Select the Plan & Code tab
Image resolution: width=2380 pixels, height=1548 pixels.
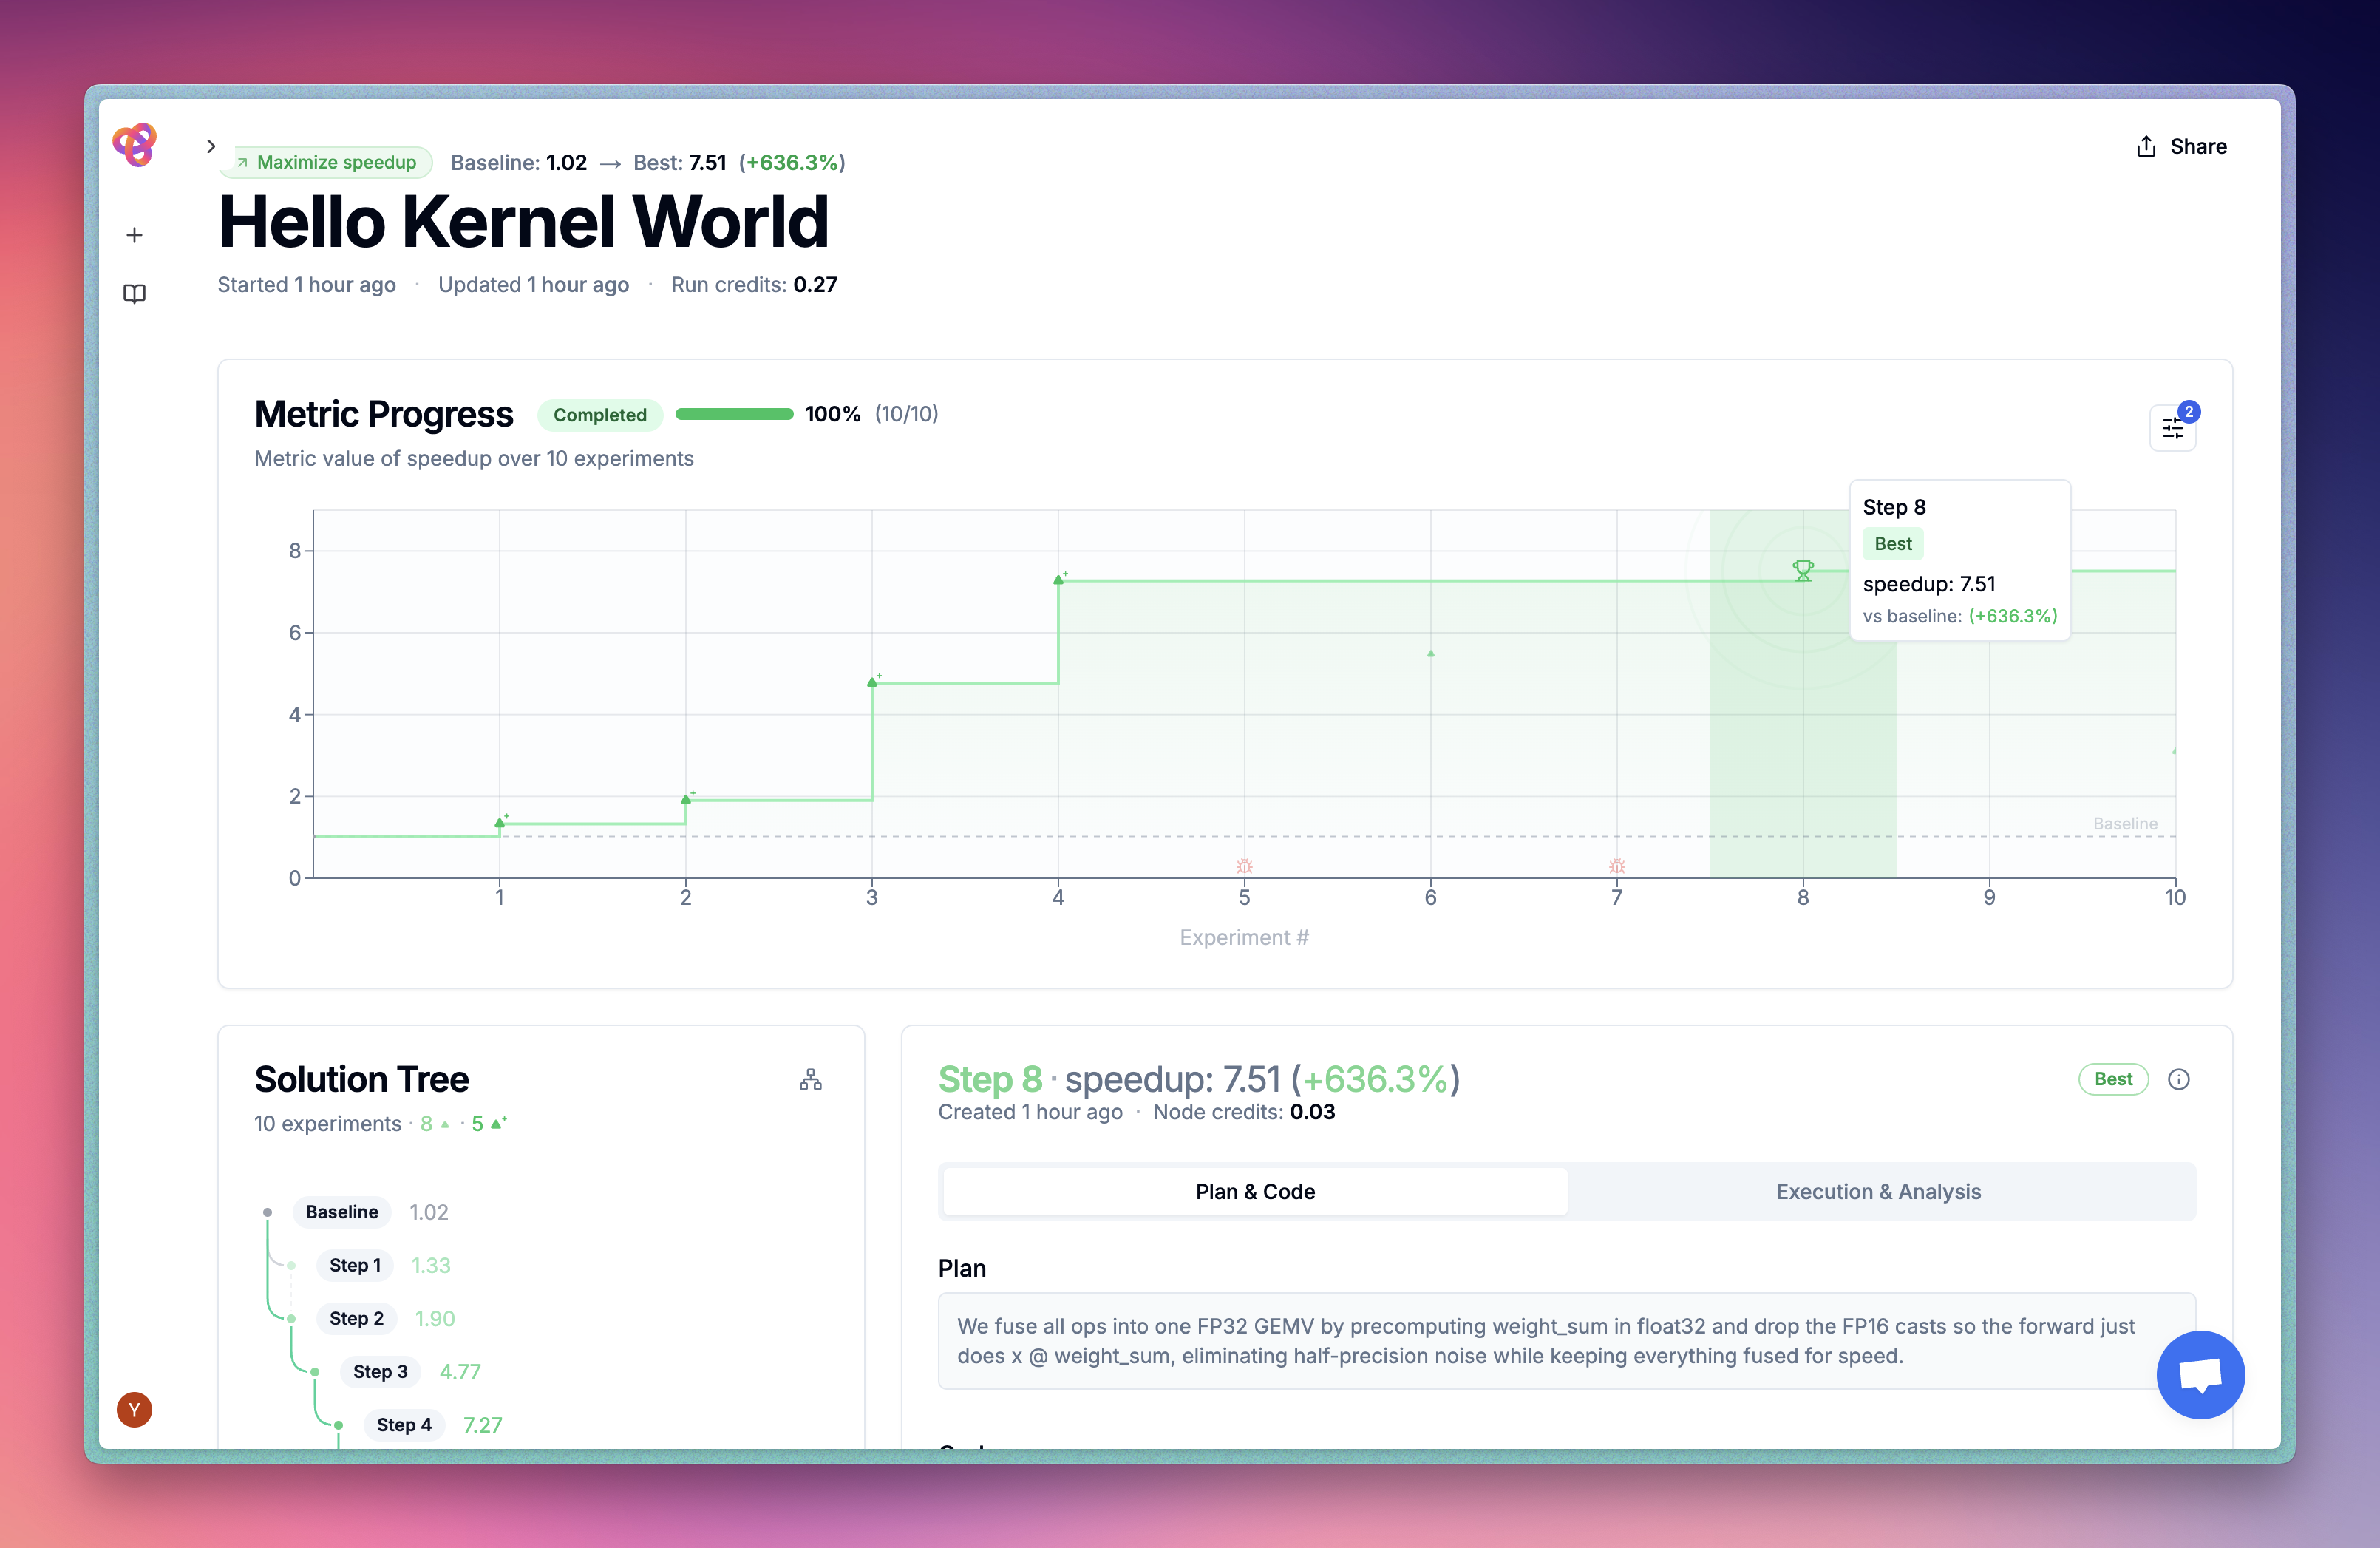point(1254,1191)
